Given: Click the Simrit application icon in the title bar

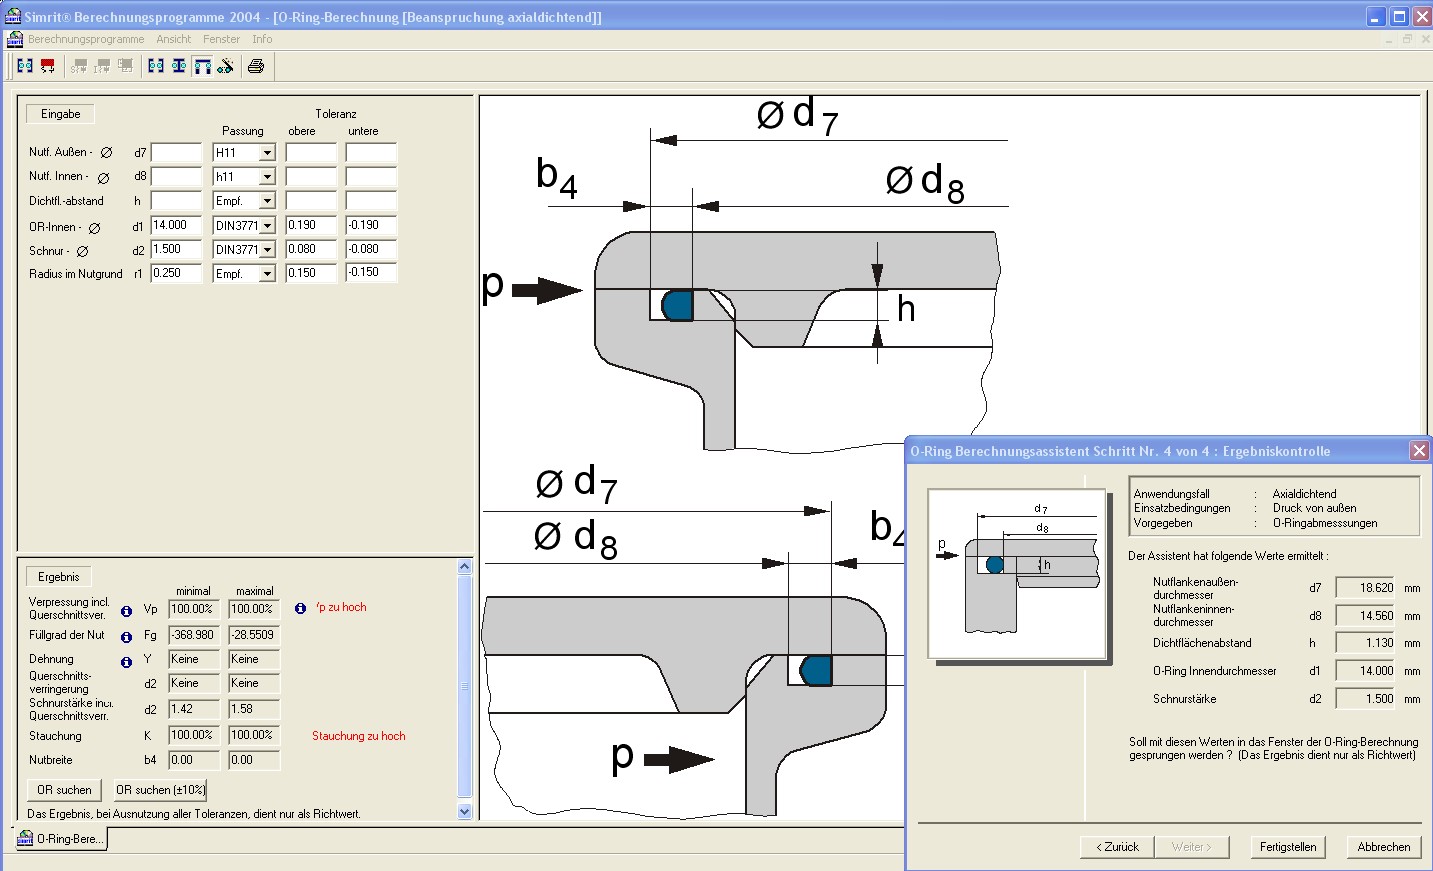Looking at the screenshot, I should pyautogui.click(x=13, y=16).
